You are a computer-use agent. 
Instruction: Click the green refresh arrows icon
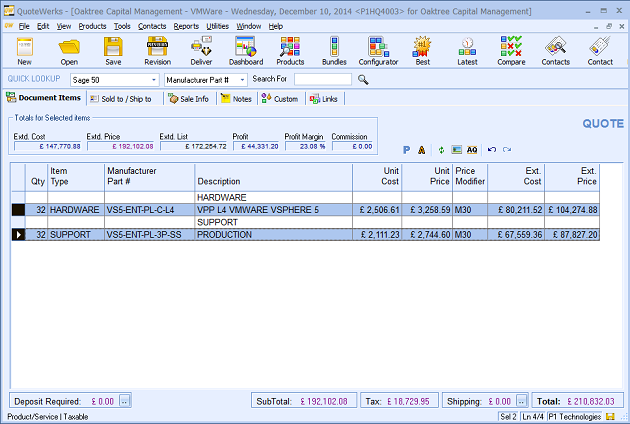tap(441, 150)
